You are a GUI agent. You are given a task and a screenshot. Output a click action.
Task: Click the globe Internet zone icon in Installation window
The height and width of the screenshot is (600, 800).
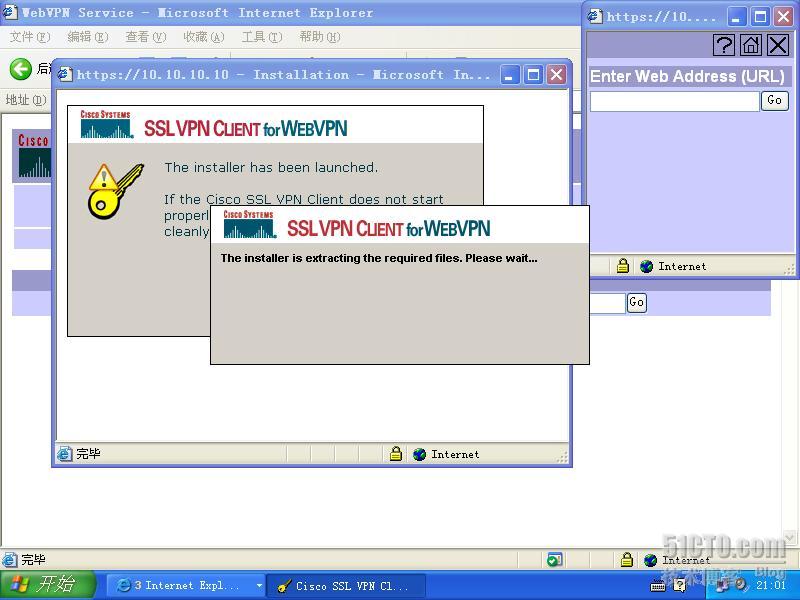(x=419, y=454)
